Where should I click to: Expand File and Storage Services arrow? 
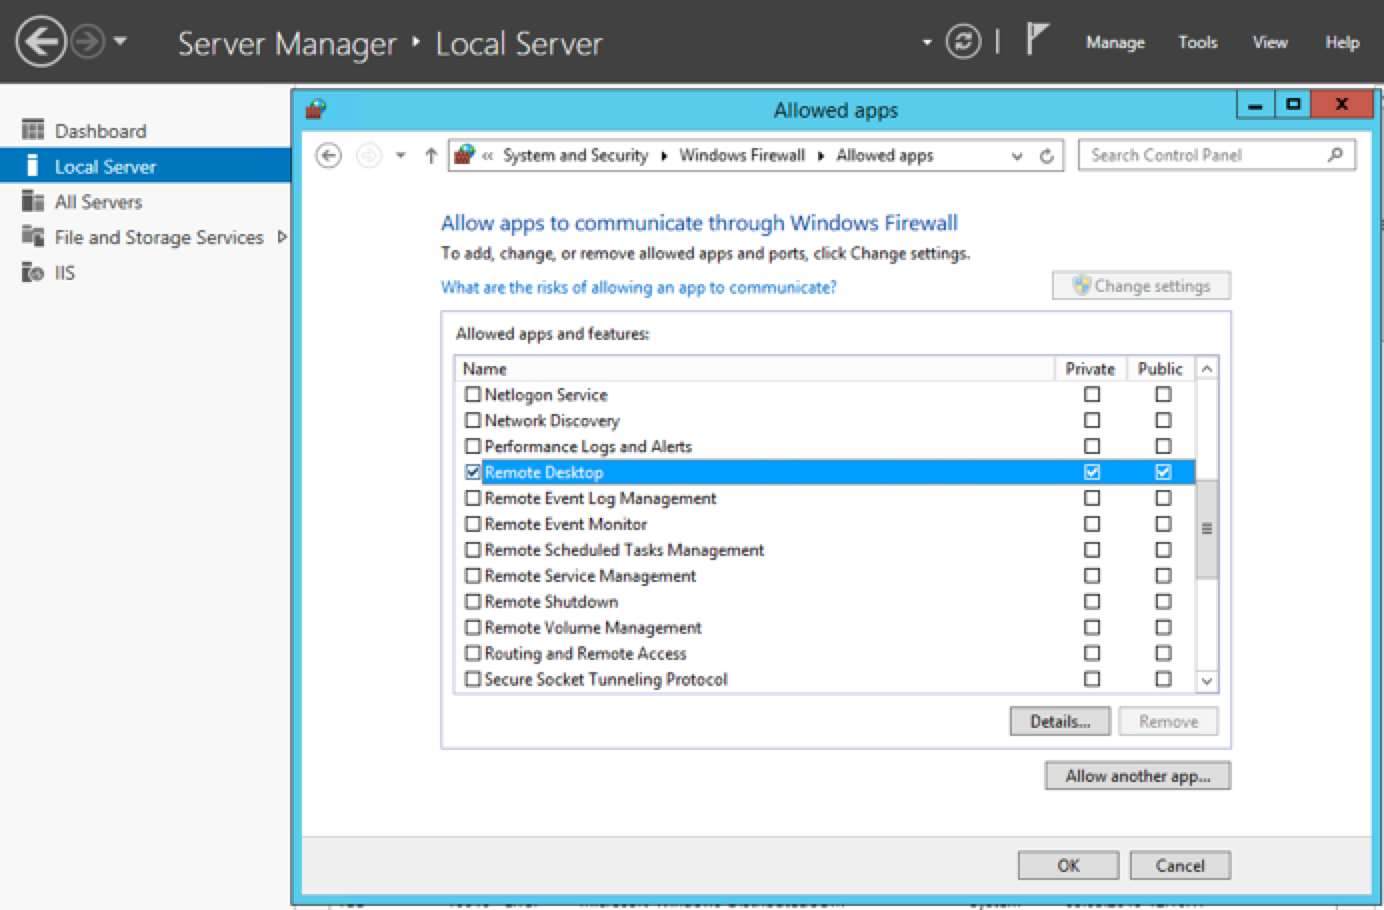(x=282, y=237)
